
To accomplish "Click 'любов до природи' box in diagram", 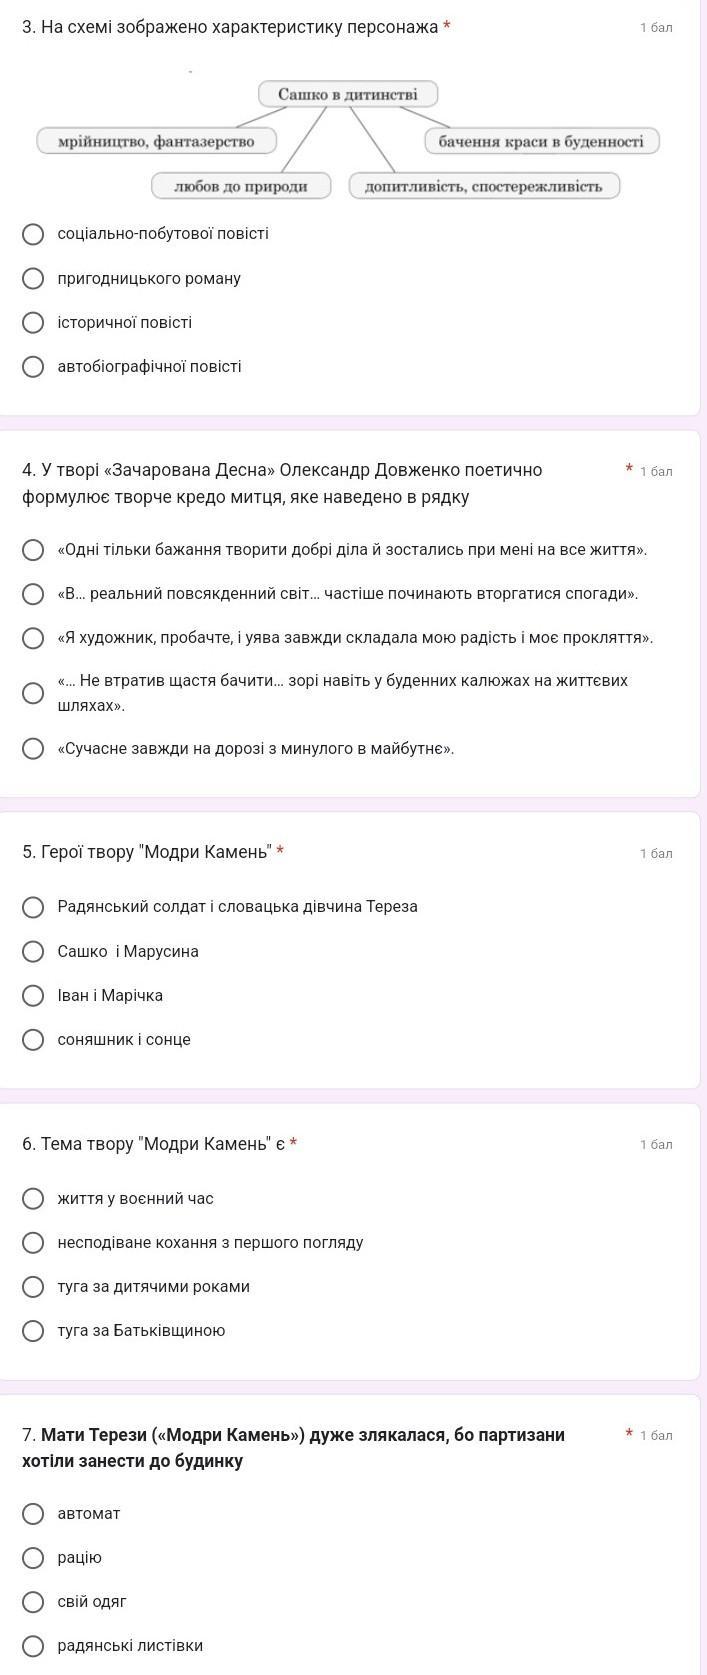I will (x=241, y=186).
